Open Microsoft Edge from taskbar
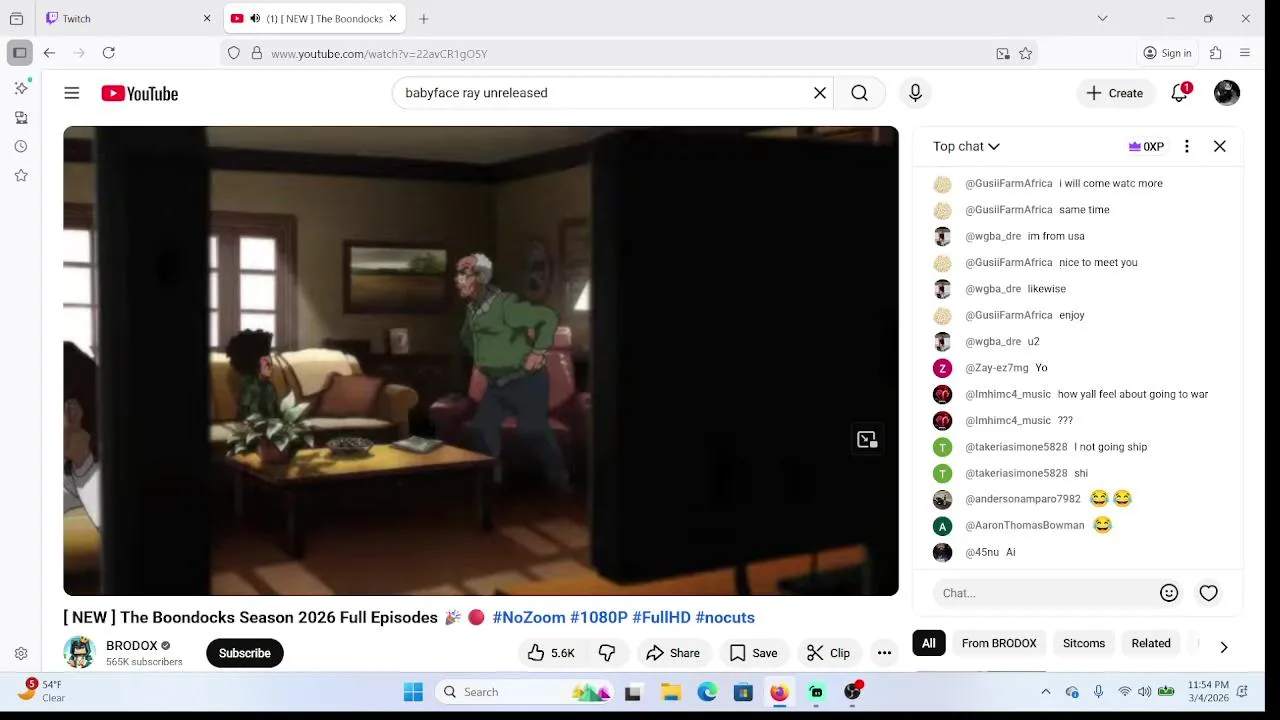The image size is (1280, 720). [707, 692]
